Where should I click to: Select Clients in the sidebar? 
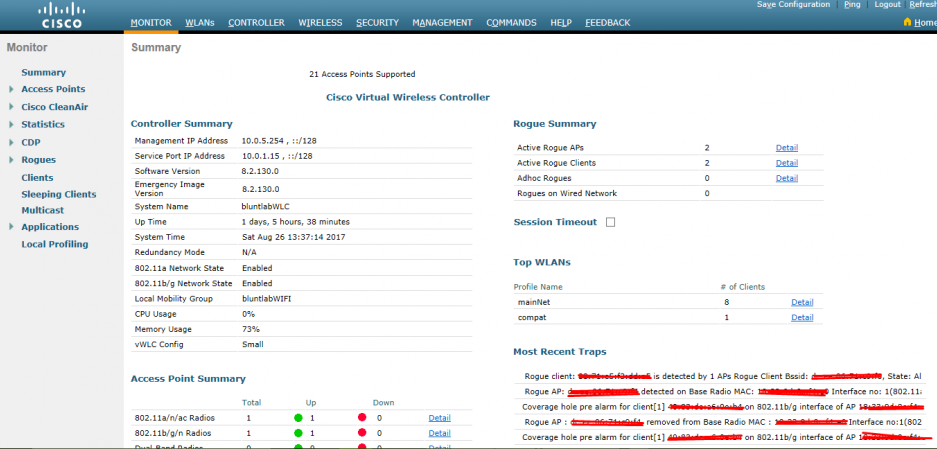tap(37, 178)
